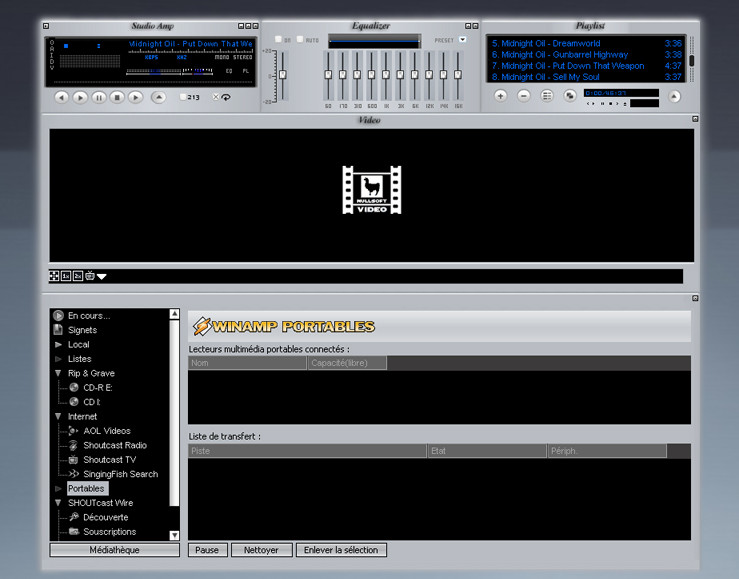Image resolution: width=739 pixels, height=579 pixels.
Task: Click mini stop button in Playlist panel
Action: [610, 104]
